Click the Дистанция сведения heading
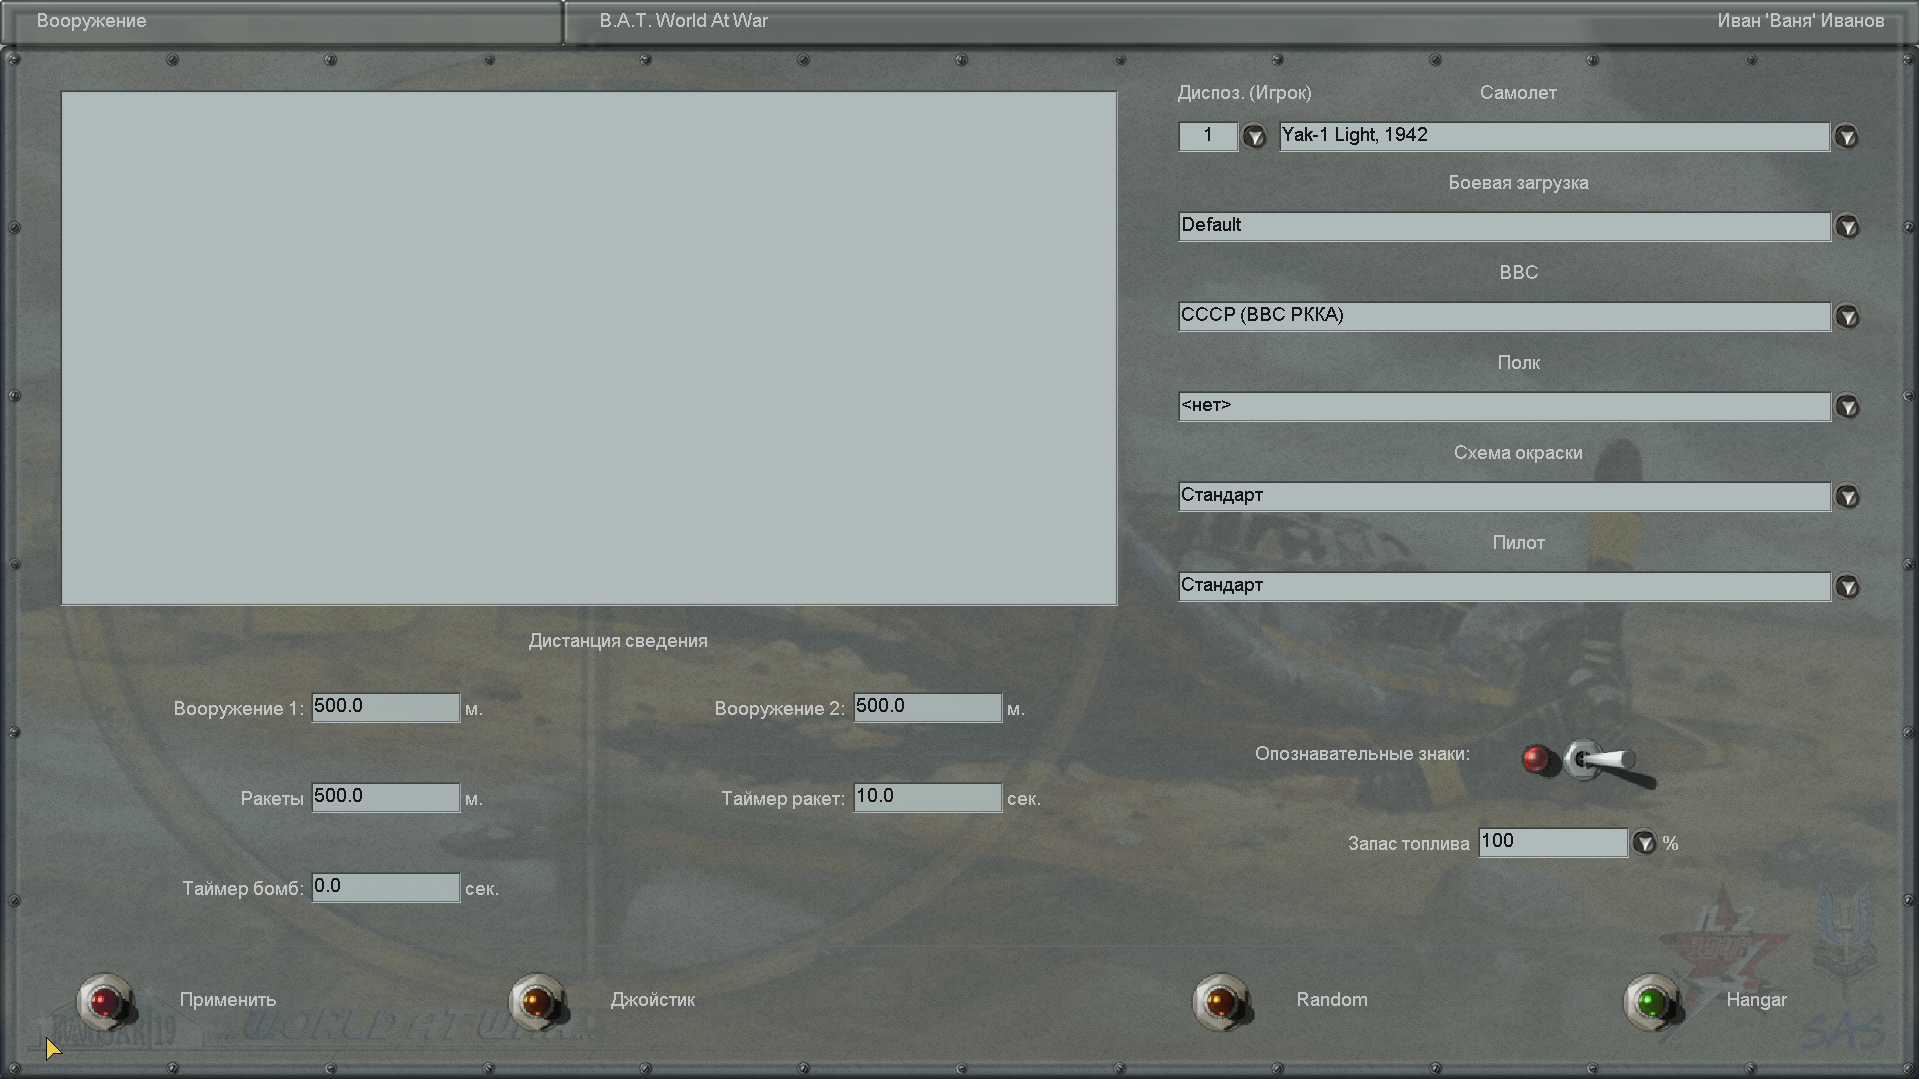 point(618,641)
